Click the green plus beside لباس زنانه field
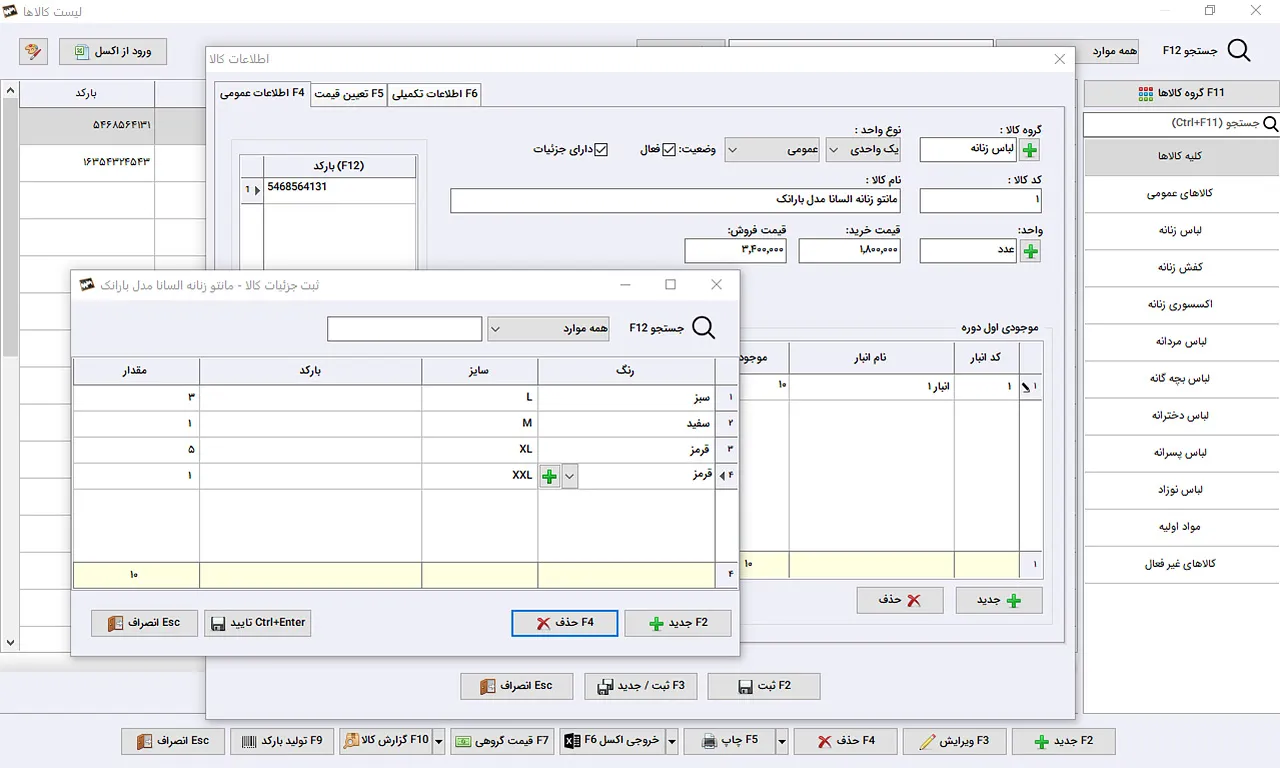 point(1029,150)
